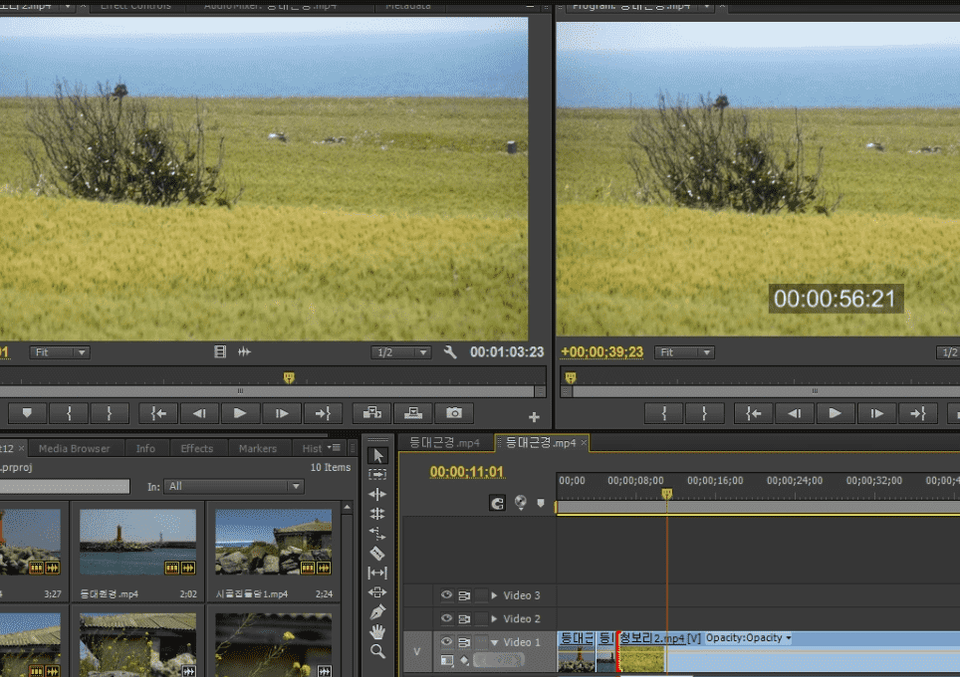Screen dimensions: 960x677
Task: Open Source monitor wrench settings
Action: [x=450, y=352]
